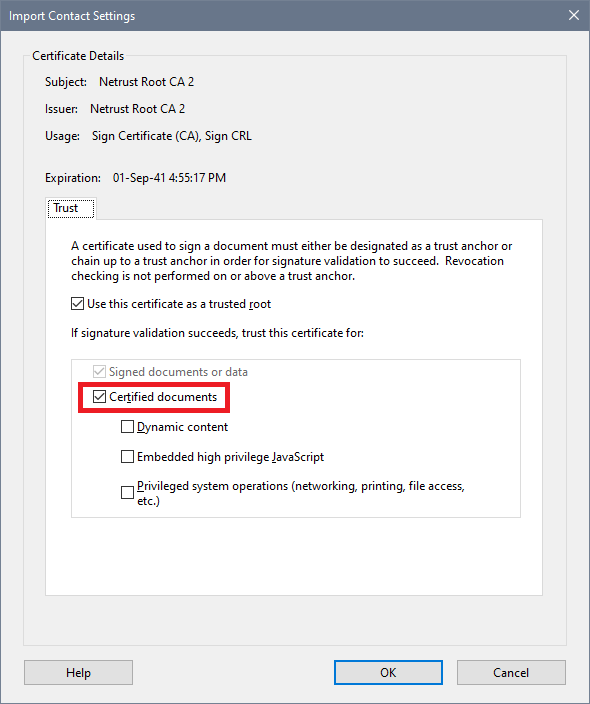This screenshot has width=590, height=704.
Task: Open Help for this dialog
Action: pyautogui.click(x=78, y=672)
